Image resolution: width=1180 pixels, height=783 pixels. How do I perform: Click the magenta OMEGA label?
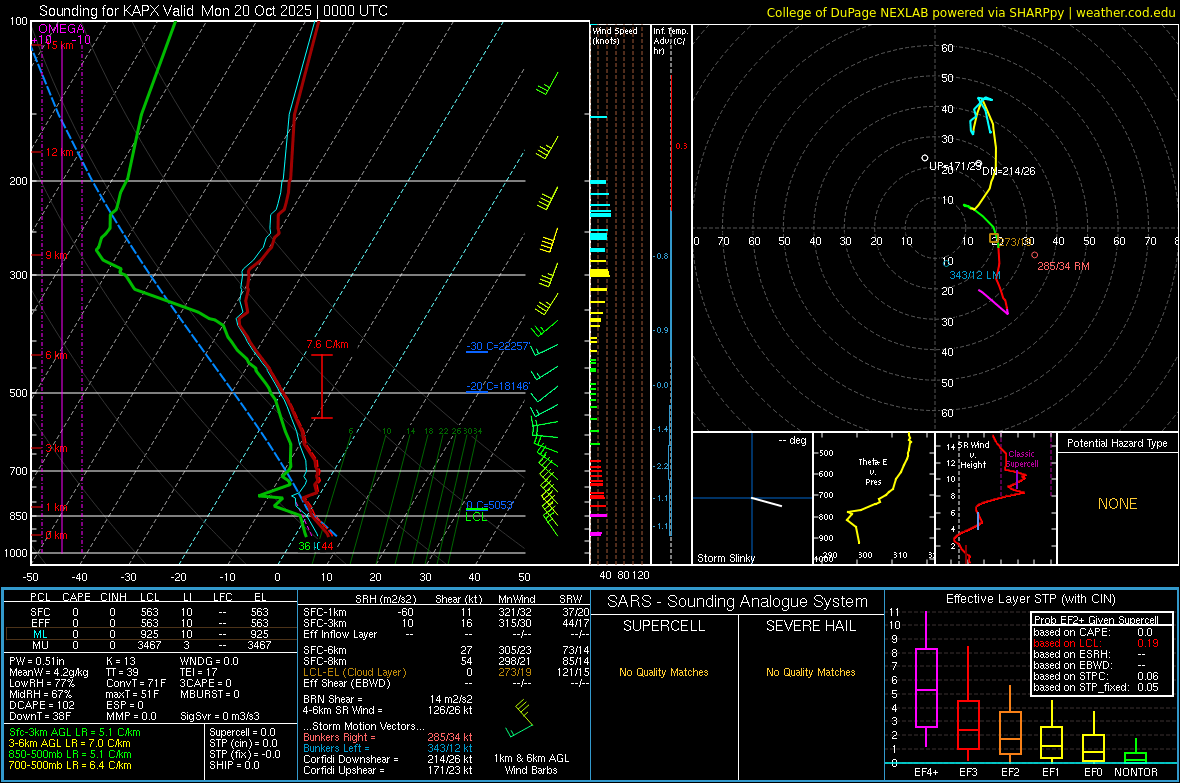tap(62, 29)
